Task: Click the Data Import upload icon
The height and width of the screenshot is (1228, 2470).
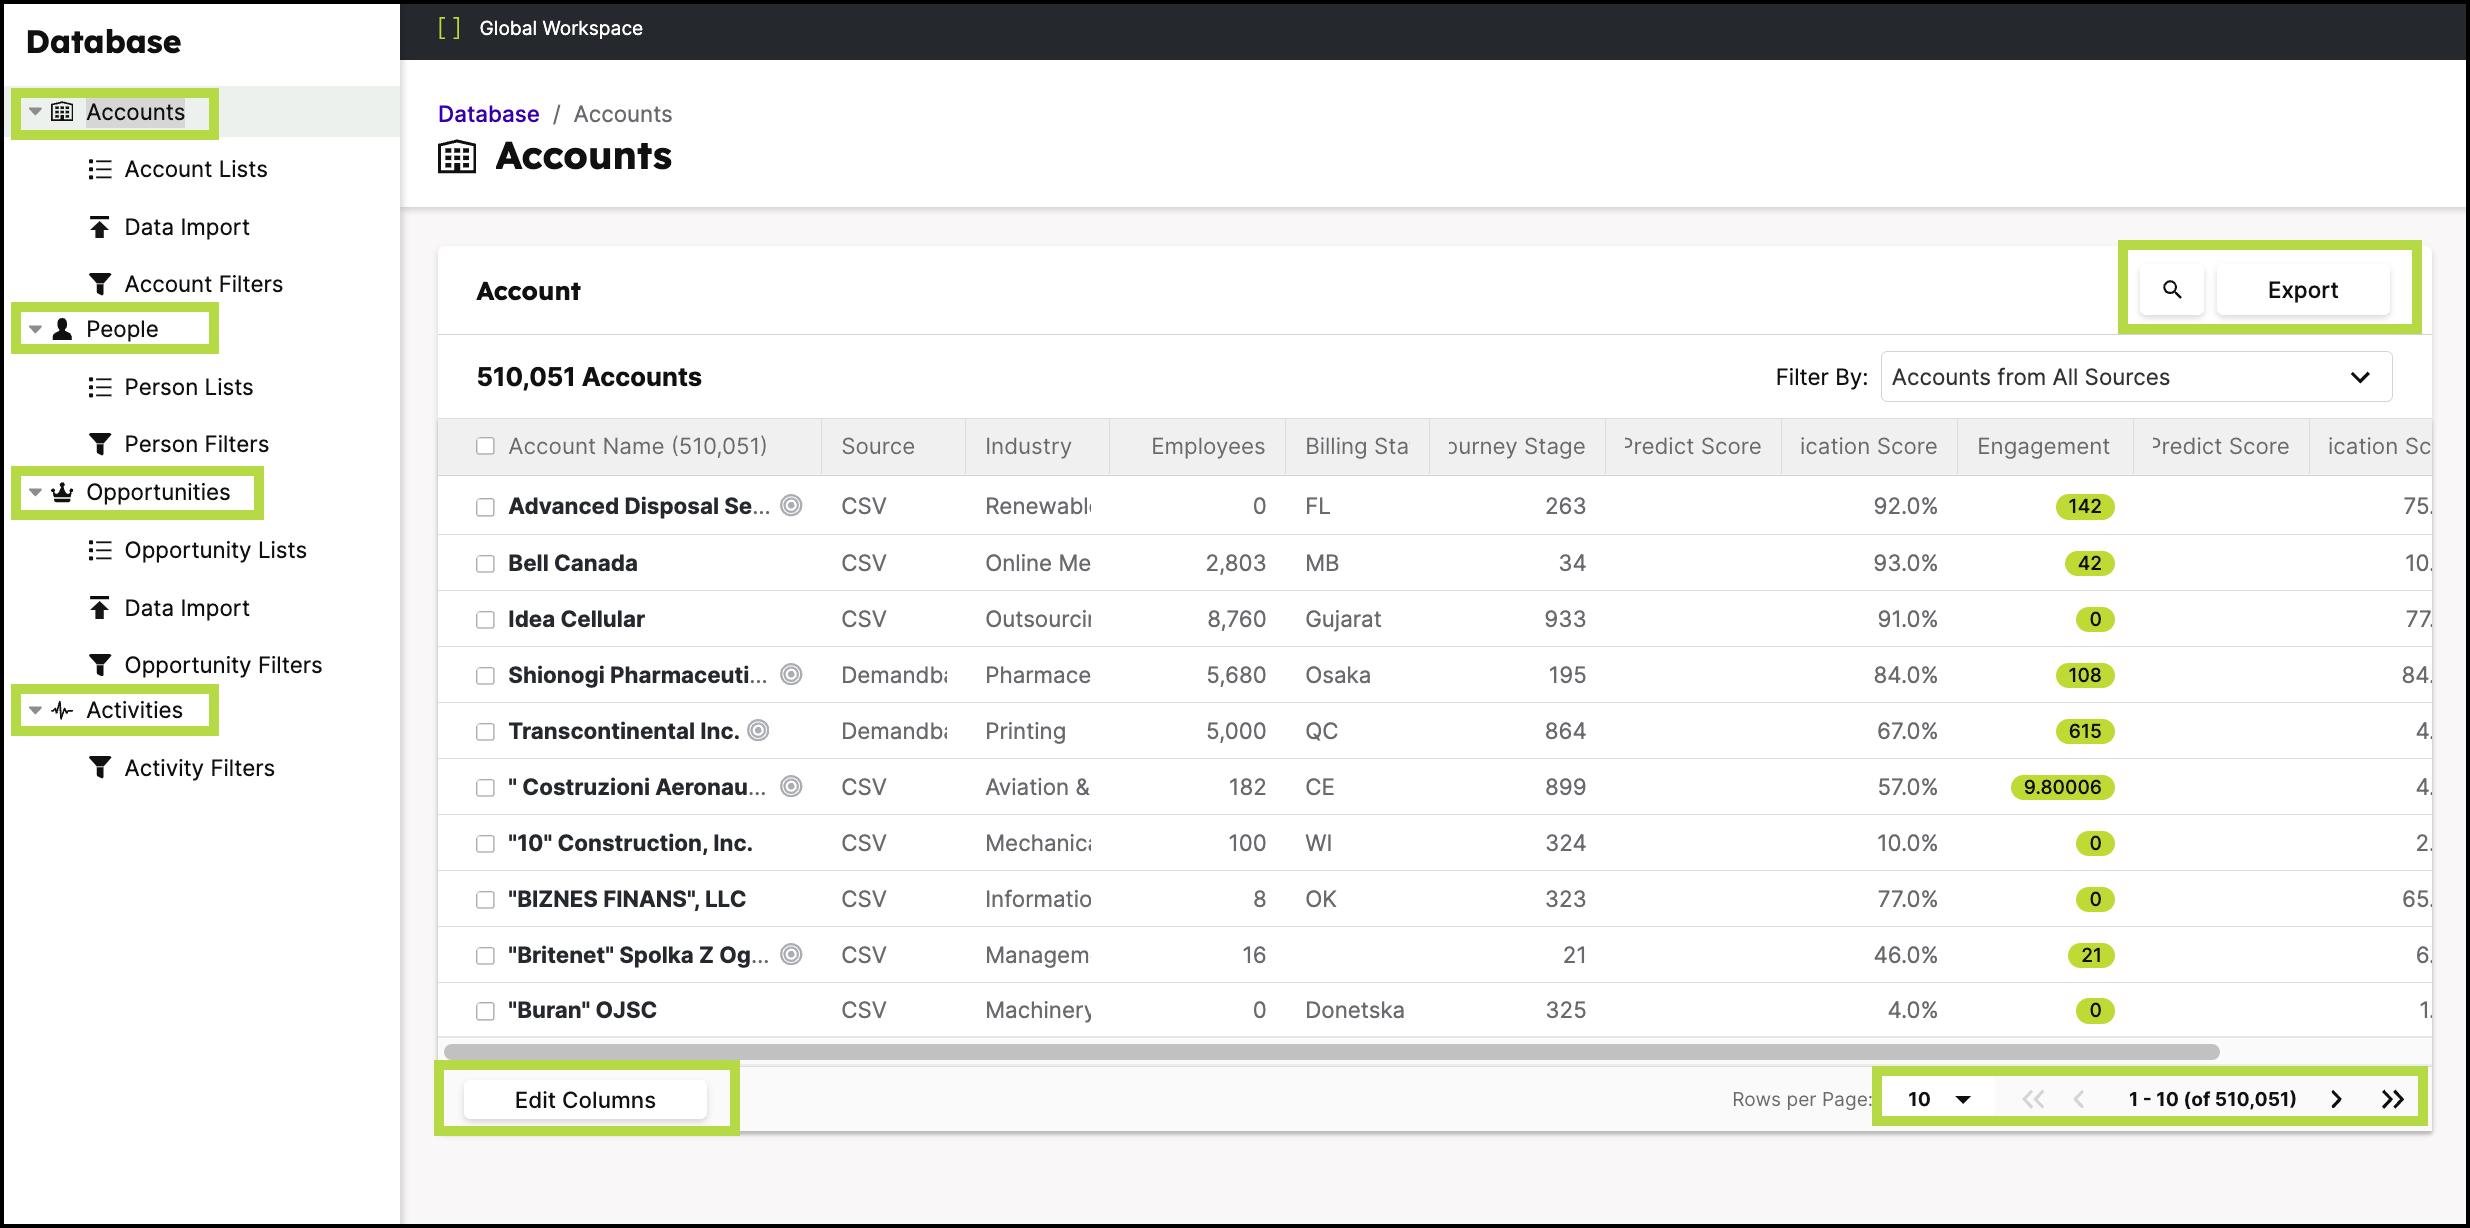Action: (x=100, y=226)
